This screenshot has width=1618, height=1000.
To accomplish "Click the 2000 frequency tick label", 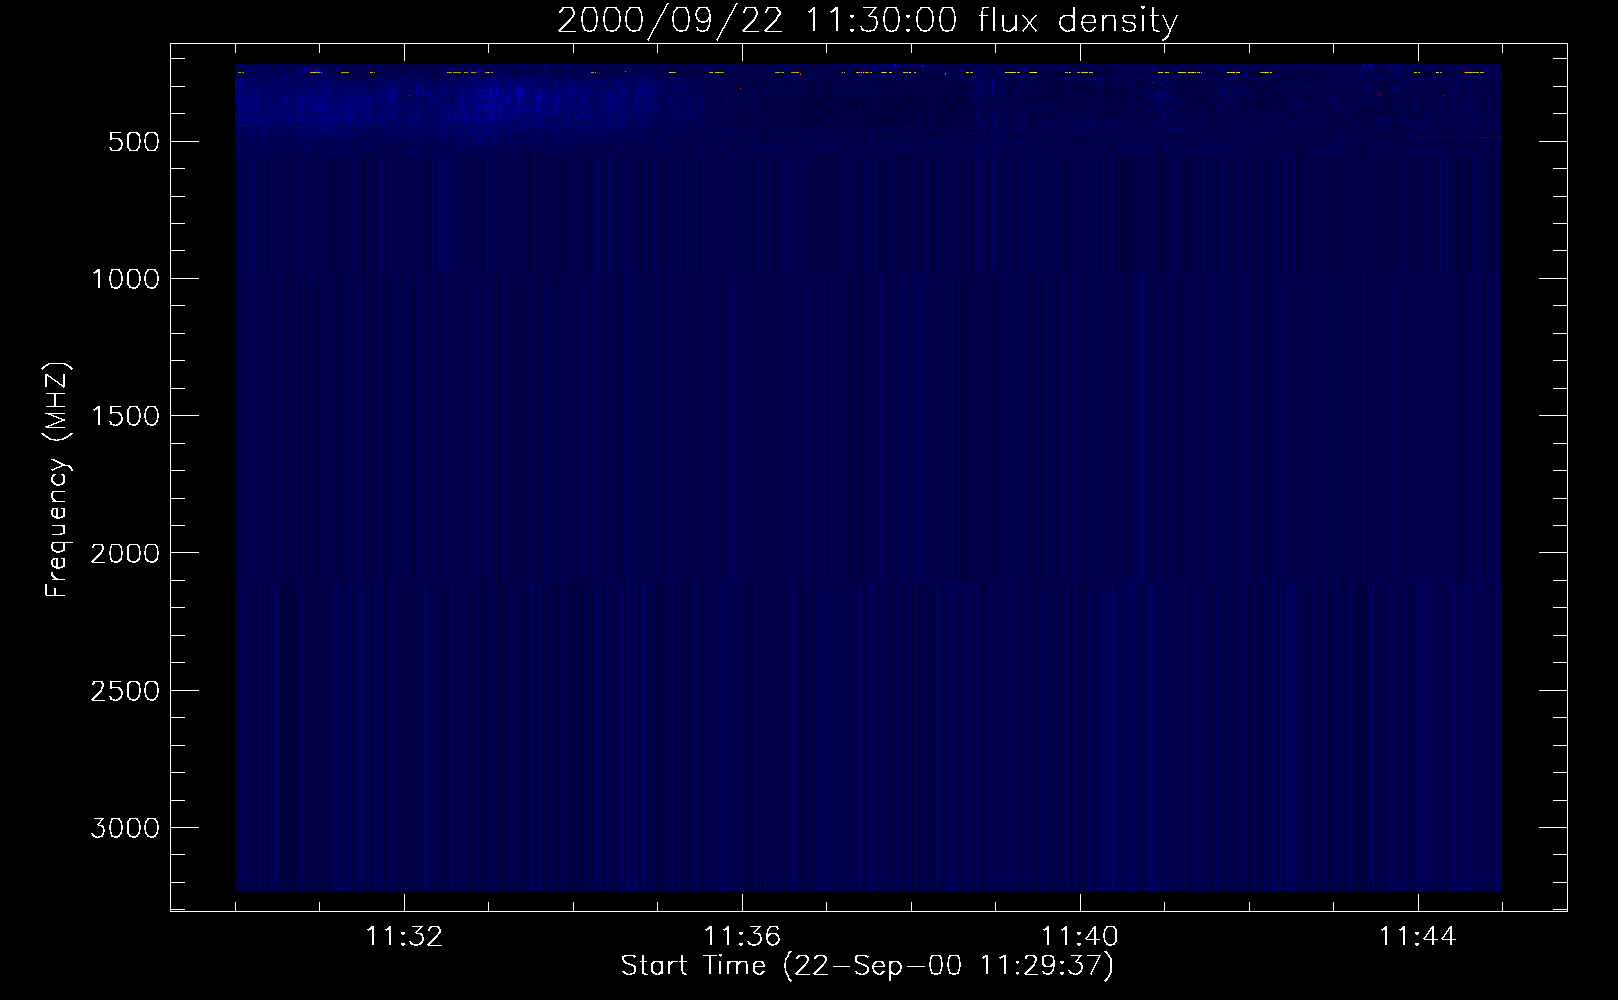I will click(x=125, y=553).
